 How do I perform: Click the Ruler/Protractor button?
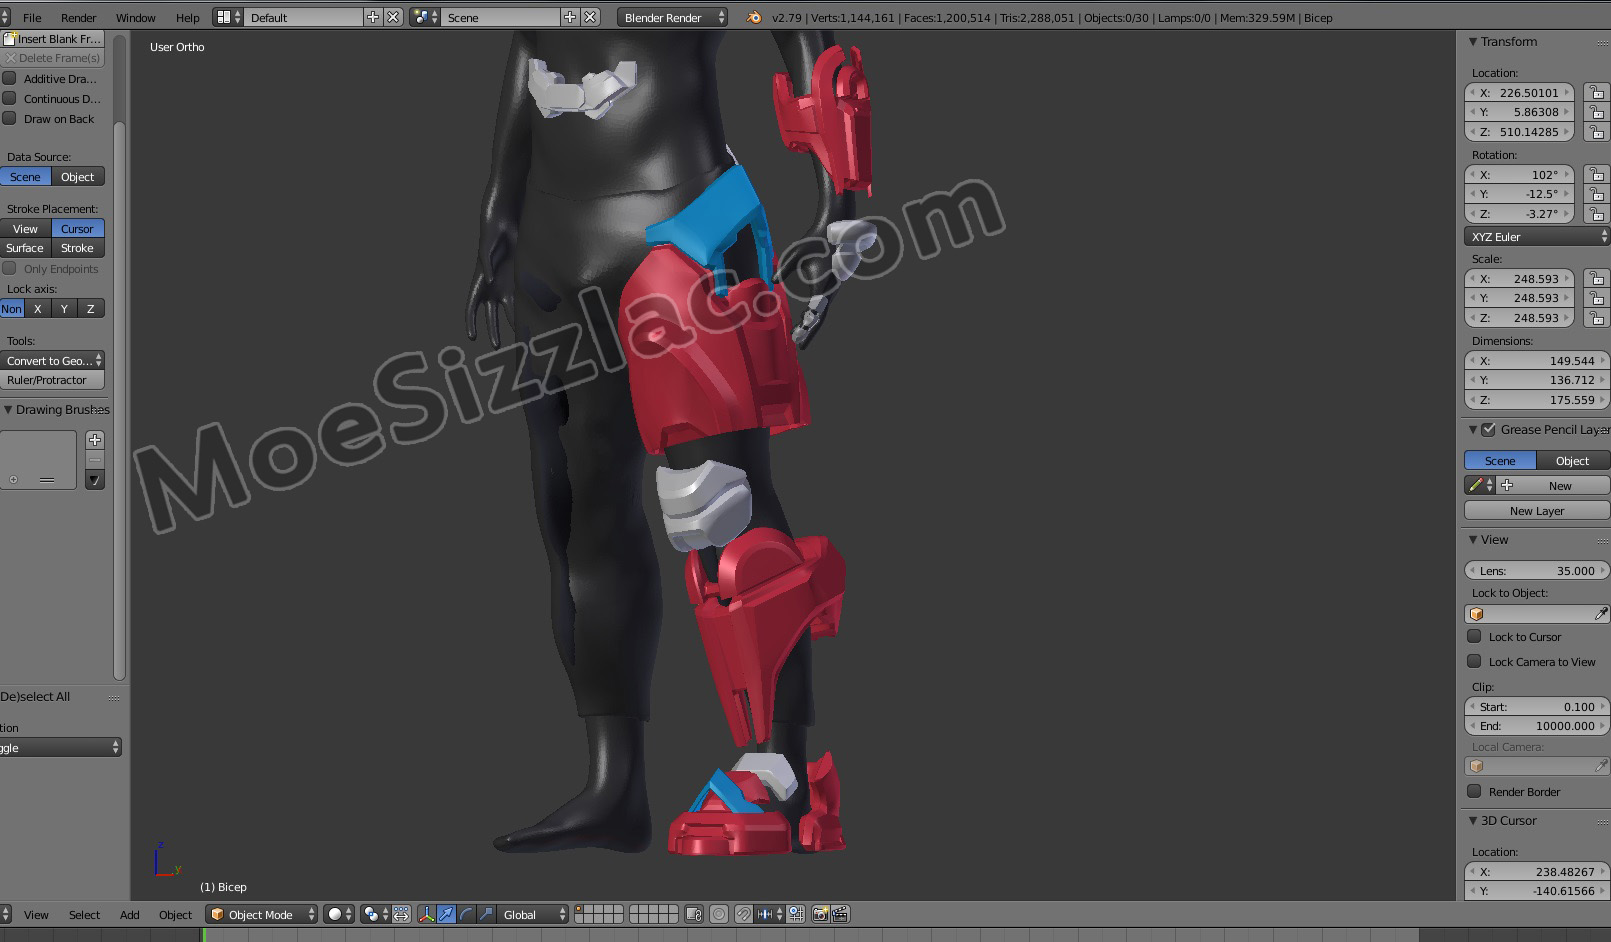(52, 380)
